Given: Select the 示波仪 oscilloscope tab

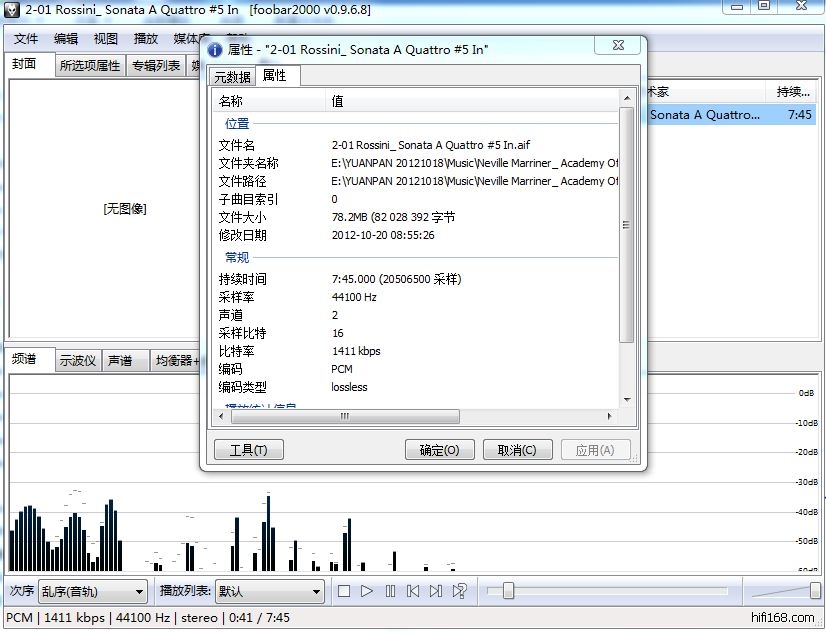Looking at the screenshot, I should pyautogui.click(x=78, y=361).
